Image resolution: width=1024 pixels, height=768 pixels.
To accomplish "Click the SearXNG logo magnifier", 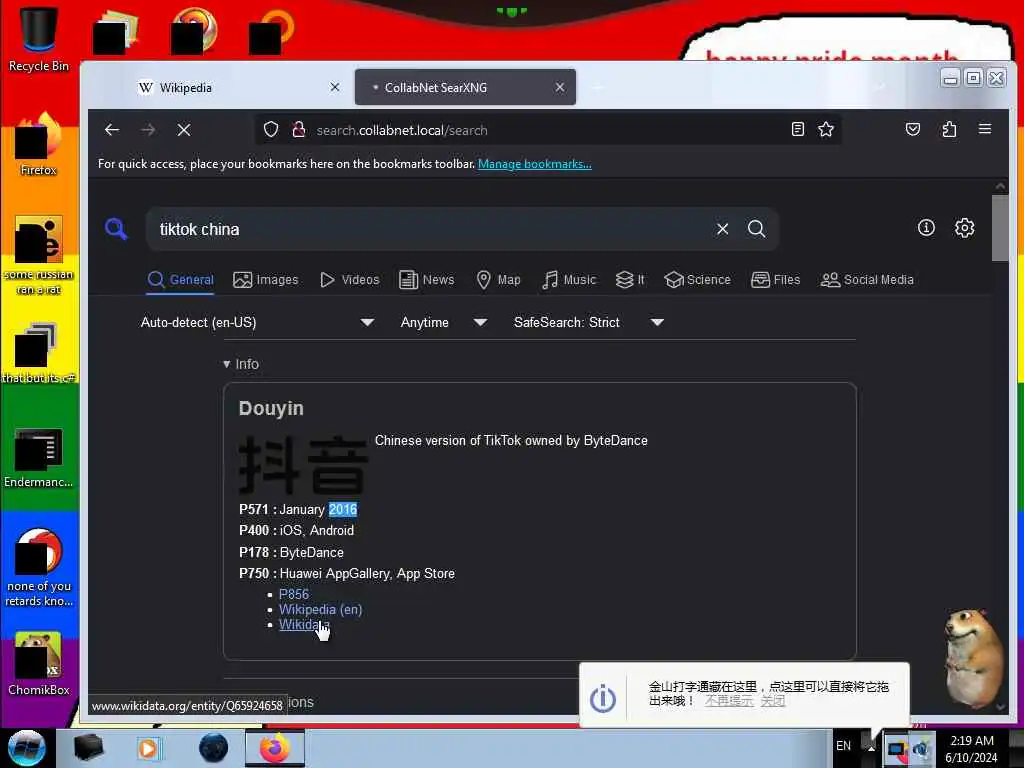I will coord(116,229).
